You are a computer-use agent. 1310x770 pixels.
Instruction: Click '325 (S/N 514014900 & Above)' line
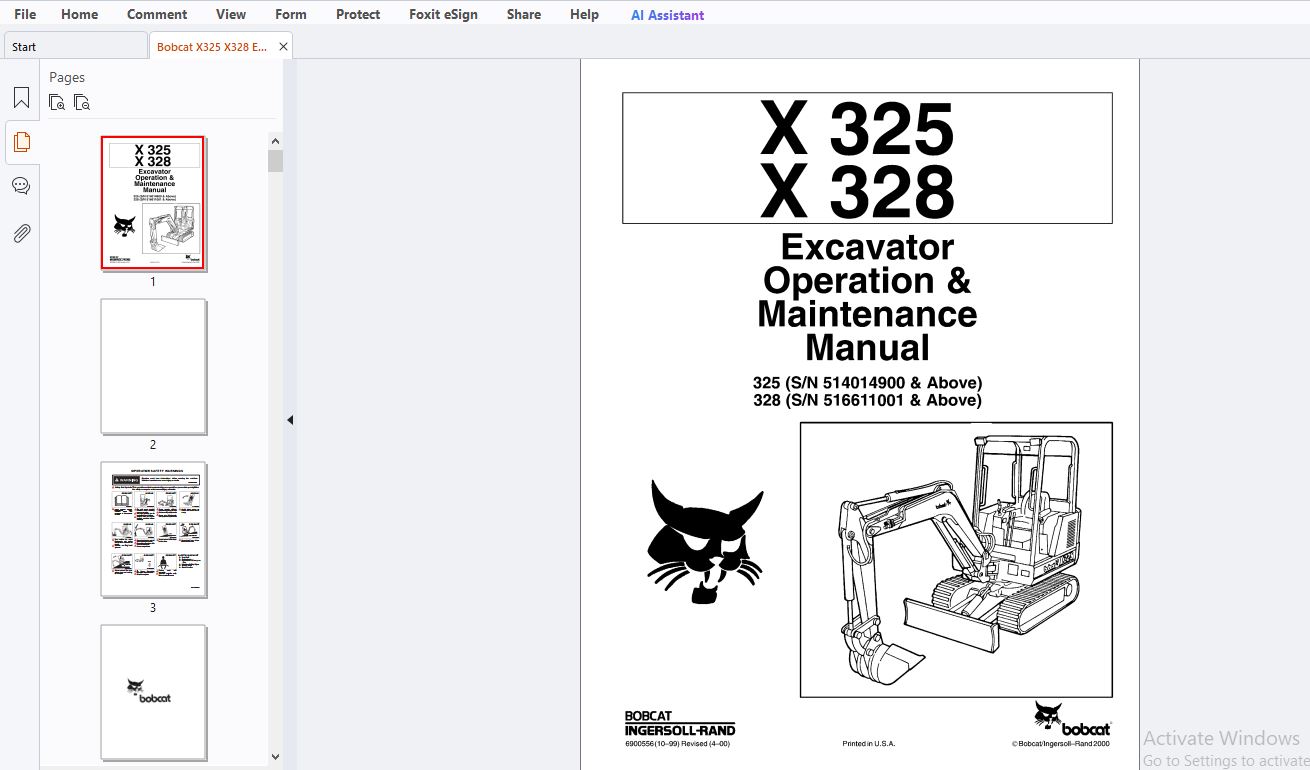coord(867,382)
